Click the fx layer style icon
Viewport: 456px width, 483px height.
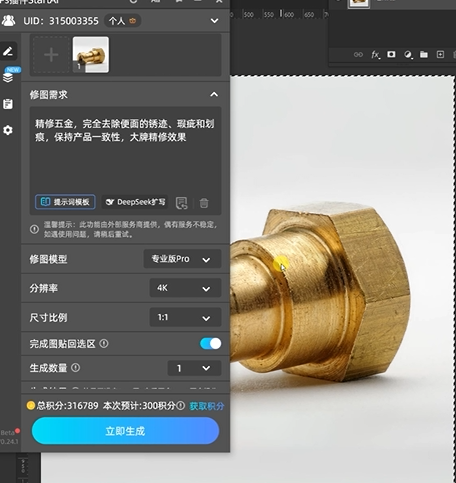[x=375, y=55]
